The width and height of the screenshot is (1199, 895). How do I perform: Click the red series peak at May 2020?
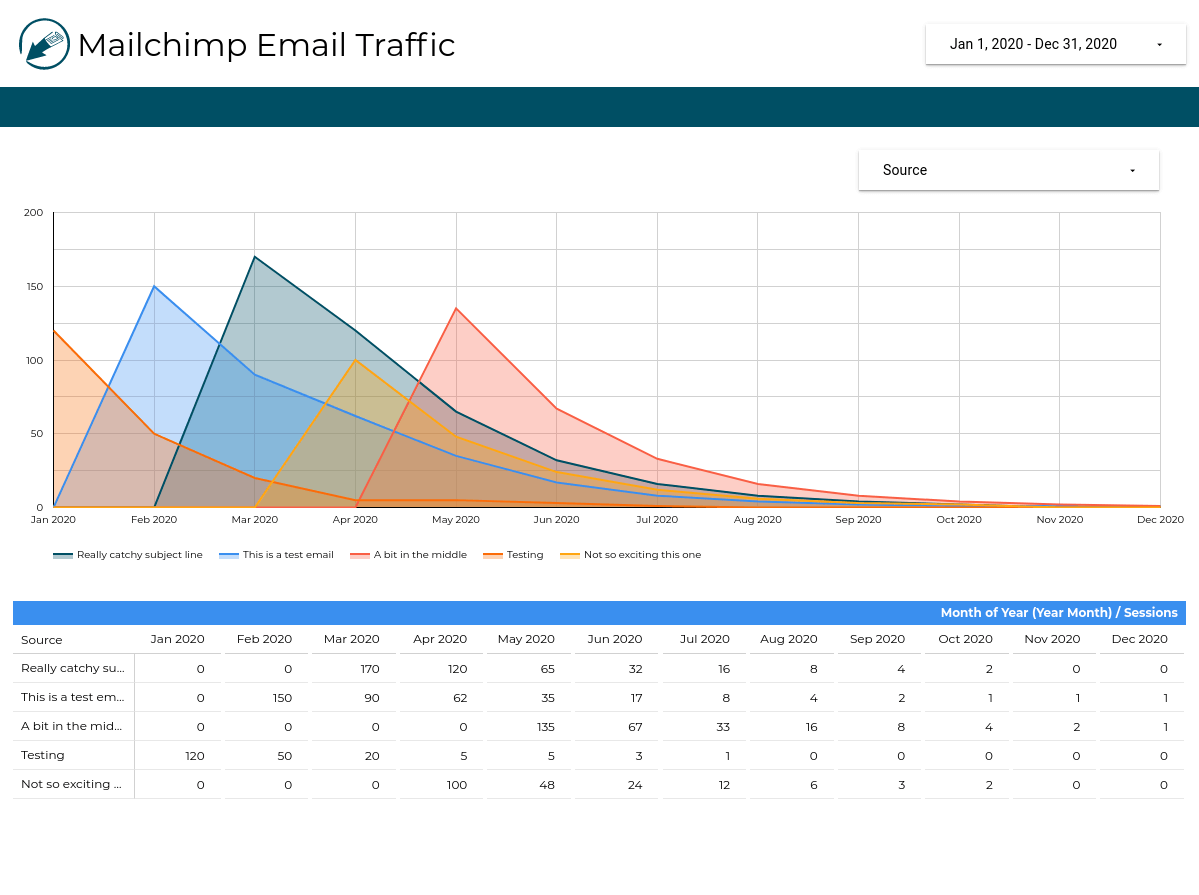(456, 308)
